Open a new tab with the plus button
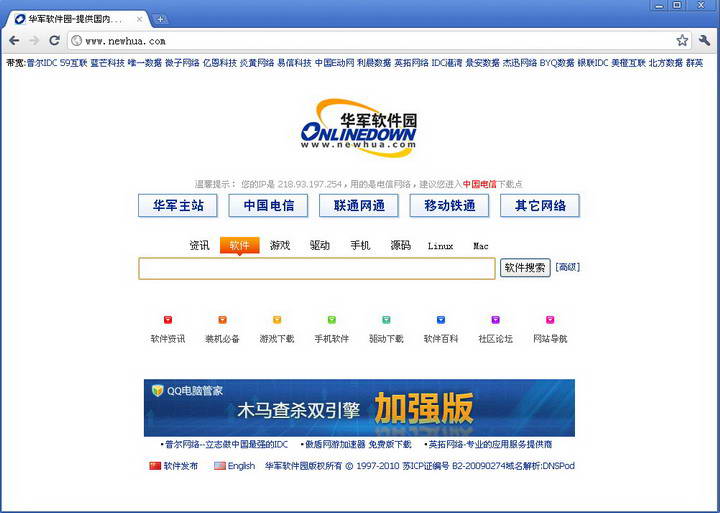Image resolution: width=720 pixels, height=513 pixels. point(160,19)
